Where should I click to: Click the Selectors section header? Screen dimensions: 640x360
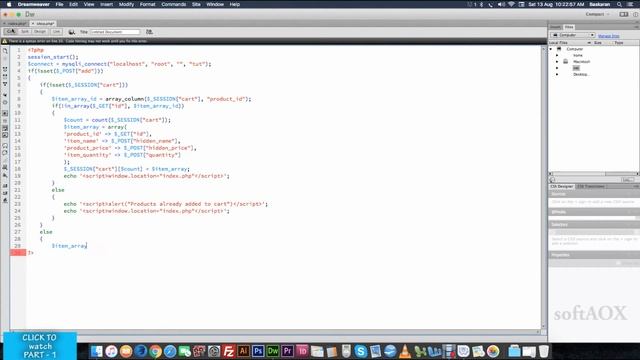coord(594,225)
